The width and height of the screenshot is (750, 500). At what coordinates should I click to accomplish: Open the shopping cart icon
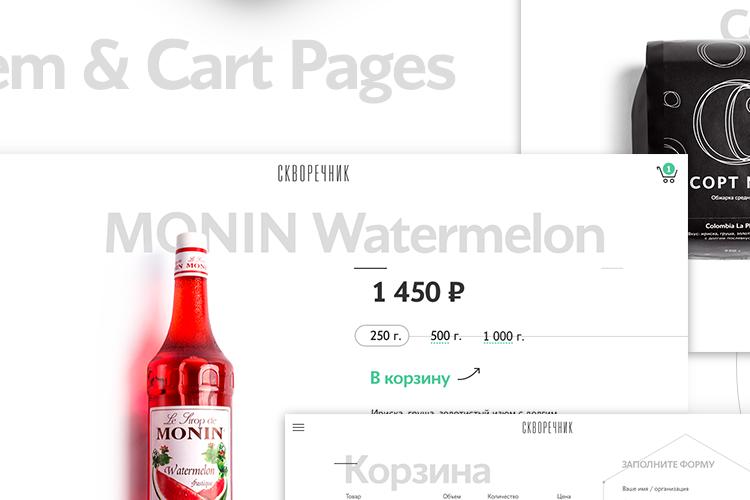[x=667, y=174]
